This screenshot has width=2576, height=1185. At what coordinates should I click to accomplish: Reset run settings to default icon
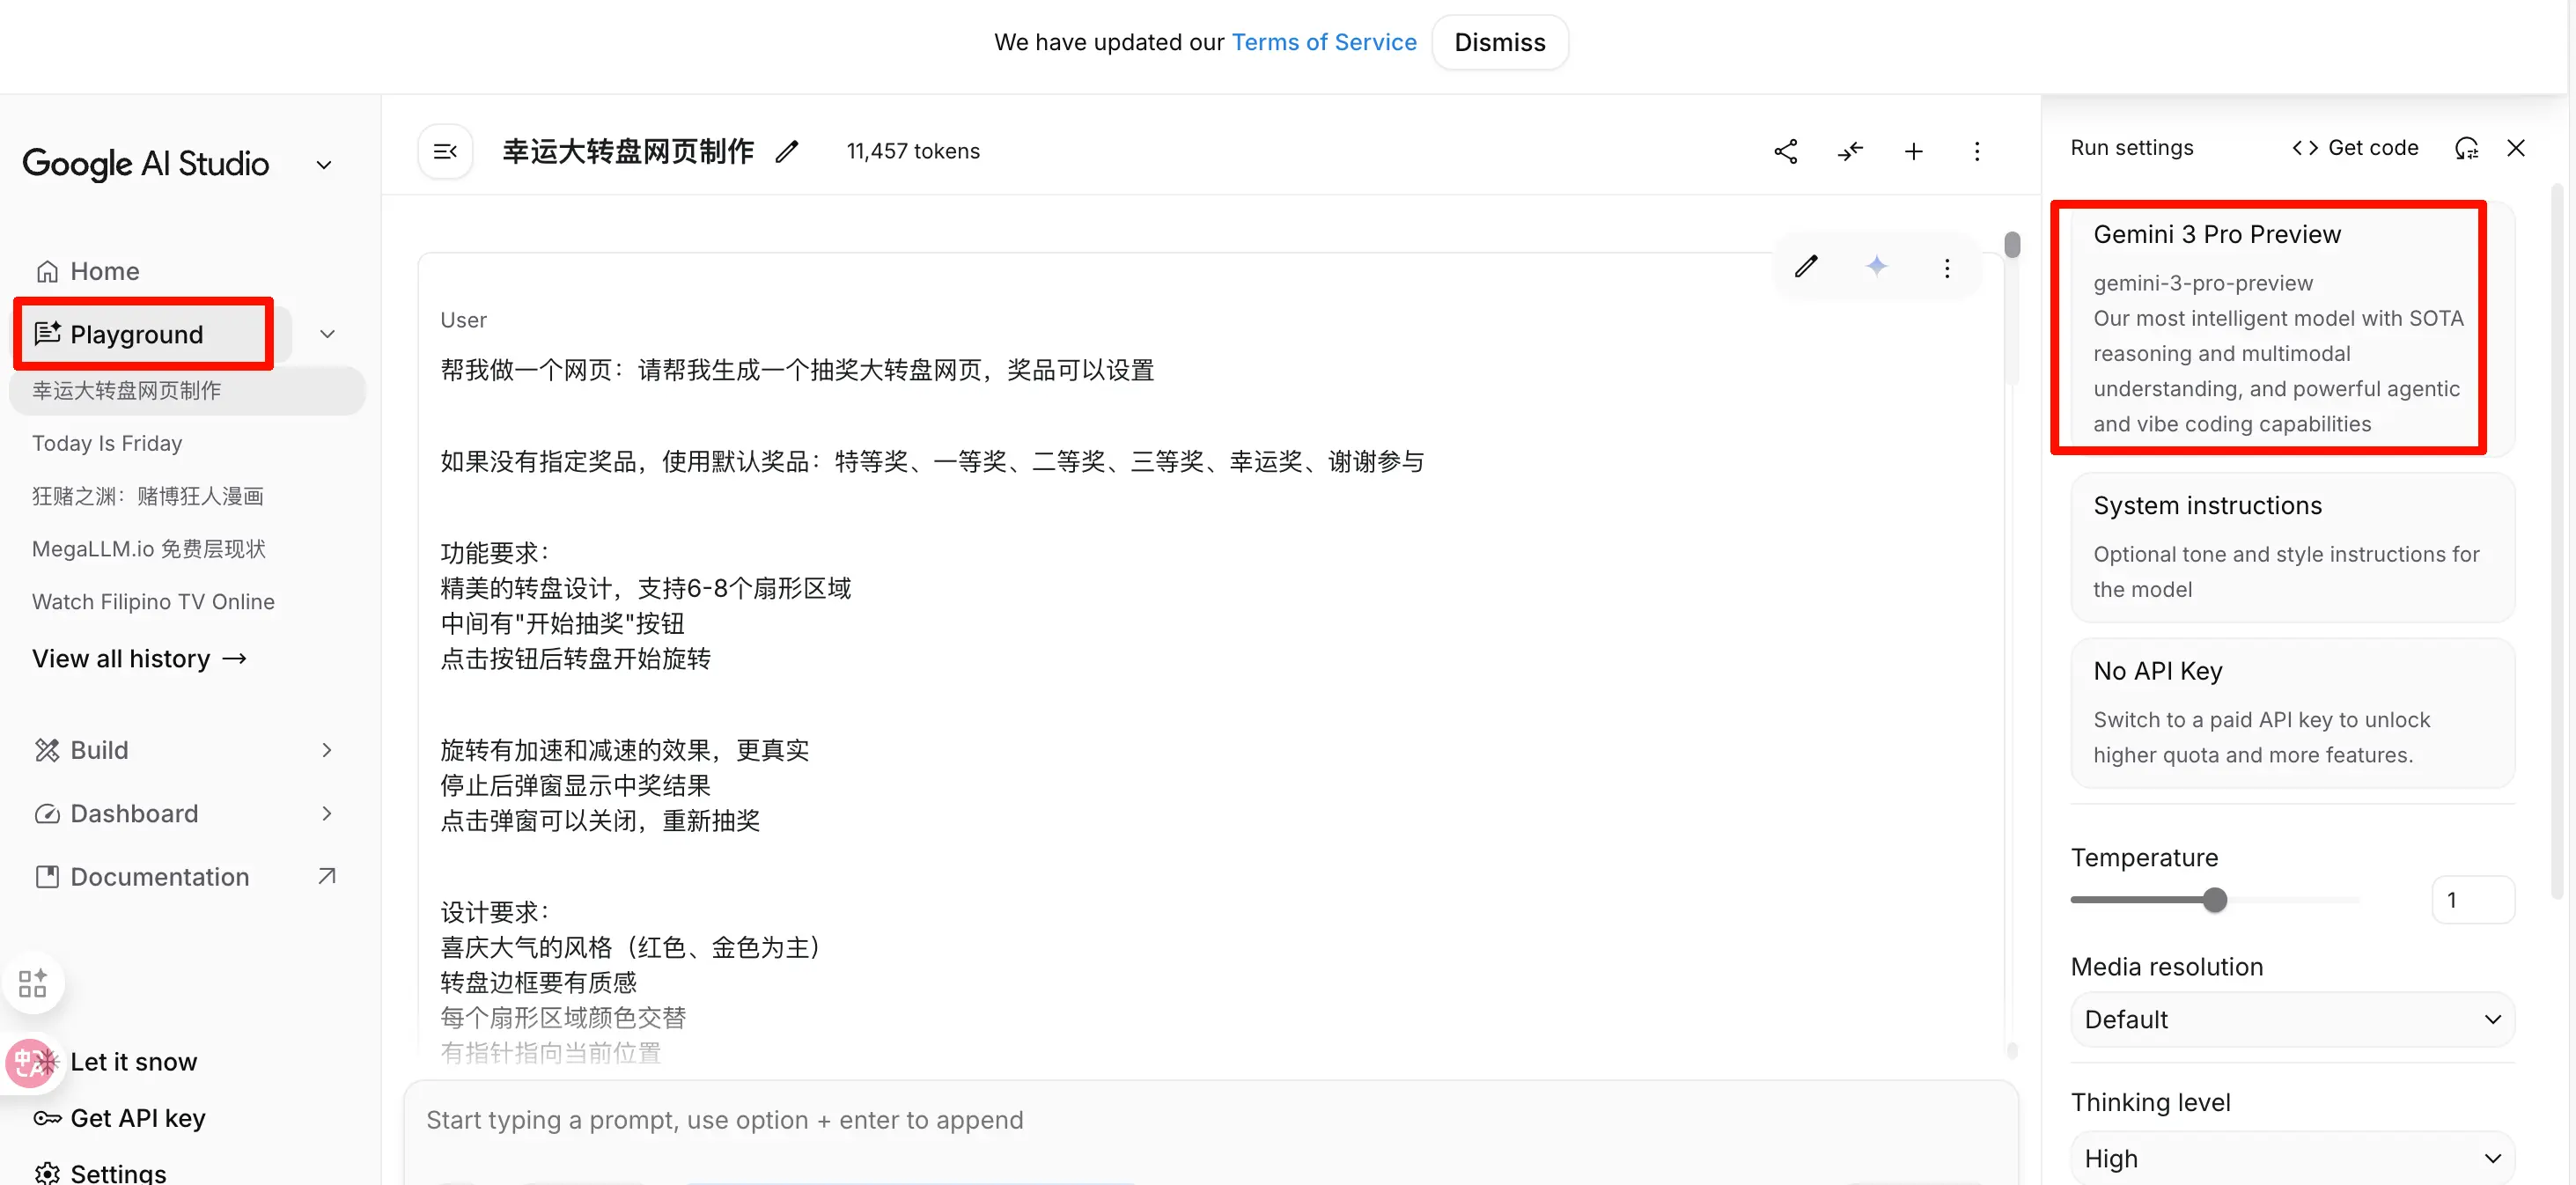[2466, 148]
